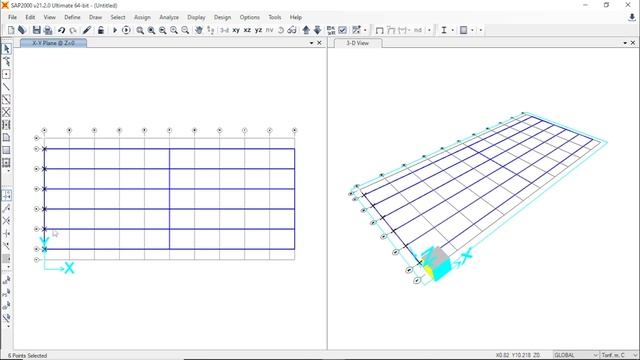Click the download arrow icon at top right

coord(632,17)
